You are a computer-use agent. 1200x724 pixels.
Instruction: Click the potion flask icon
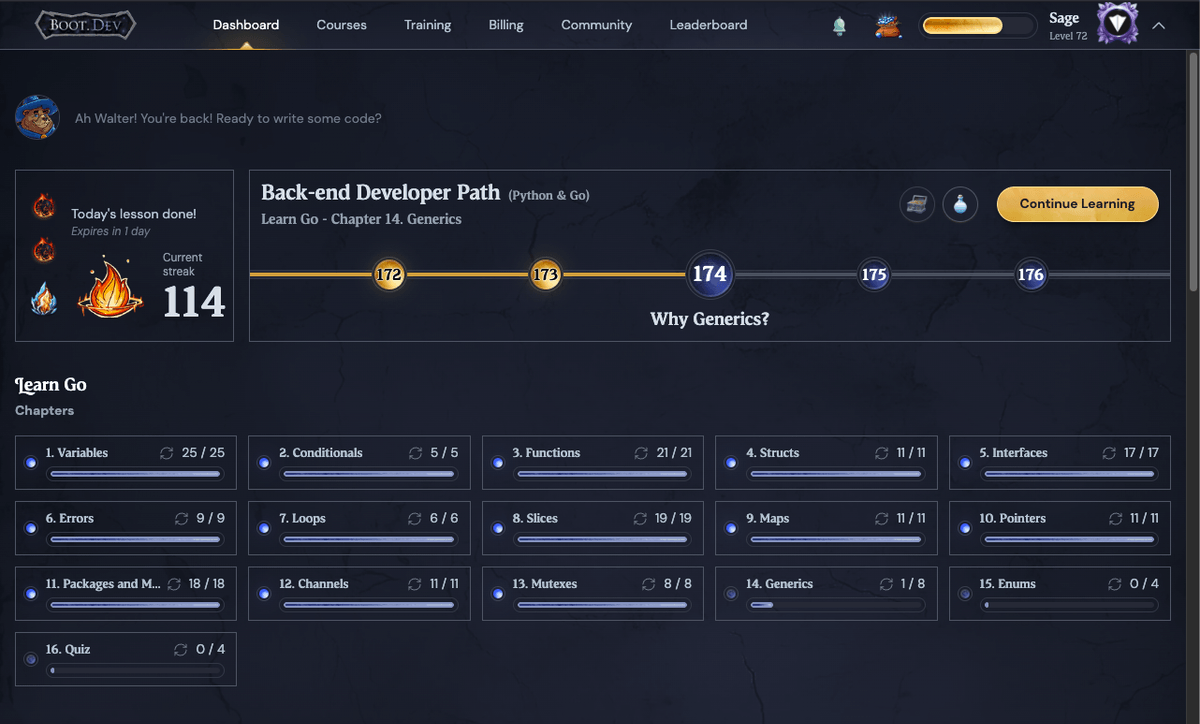[x=960, y=204]
